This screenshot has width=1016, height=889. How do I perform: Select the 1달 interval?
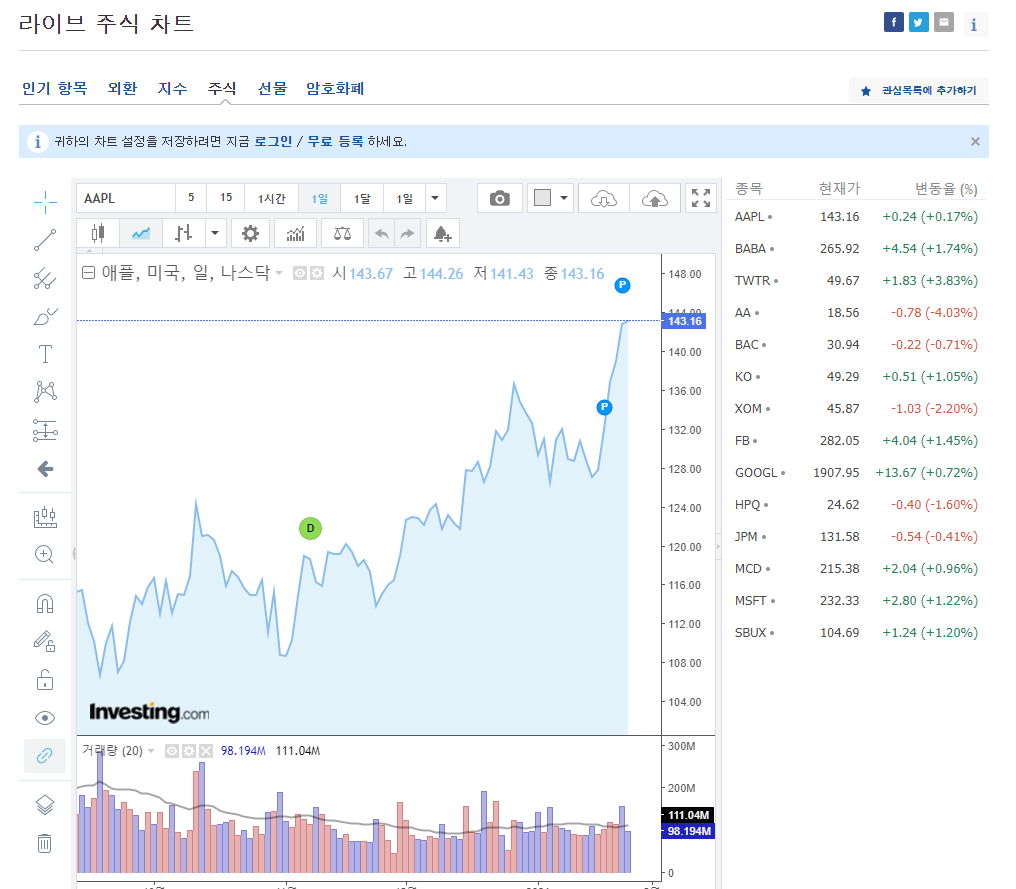[362, 198]
